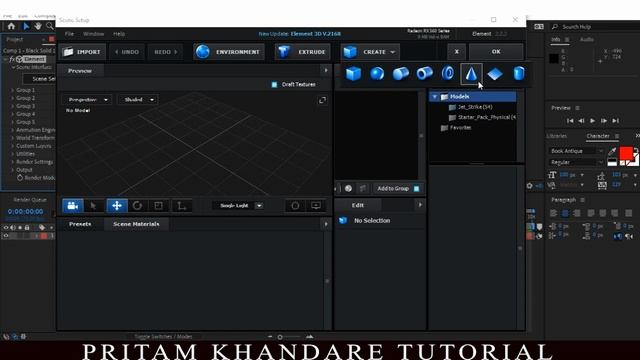
Task: Create a tube primitive
Action: [424, 74]
